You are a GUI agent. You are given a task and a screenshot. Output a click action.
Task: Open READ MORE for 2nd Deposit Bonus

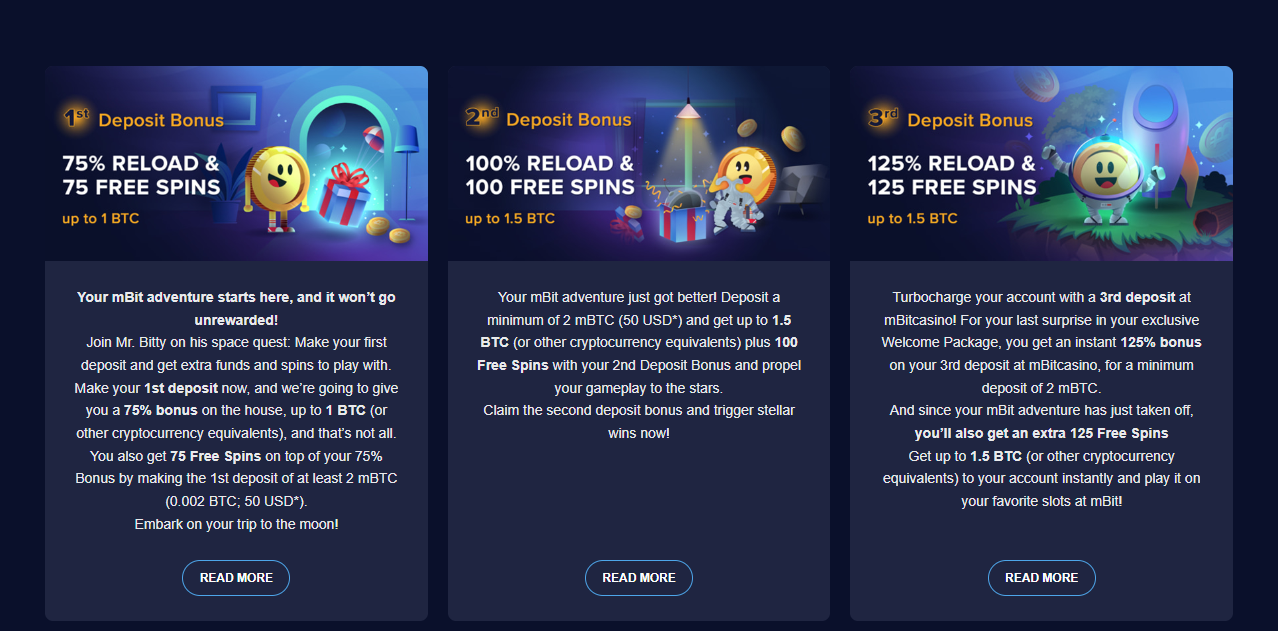coord(639,578)
